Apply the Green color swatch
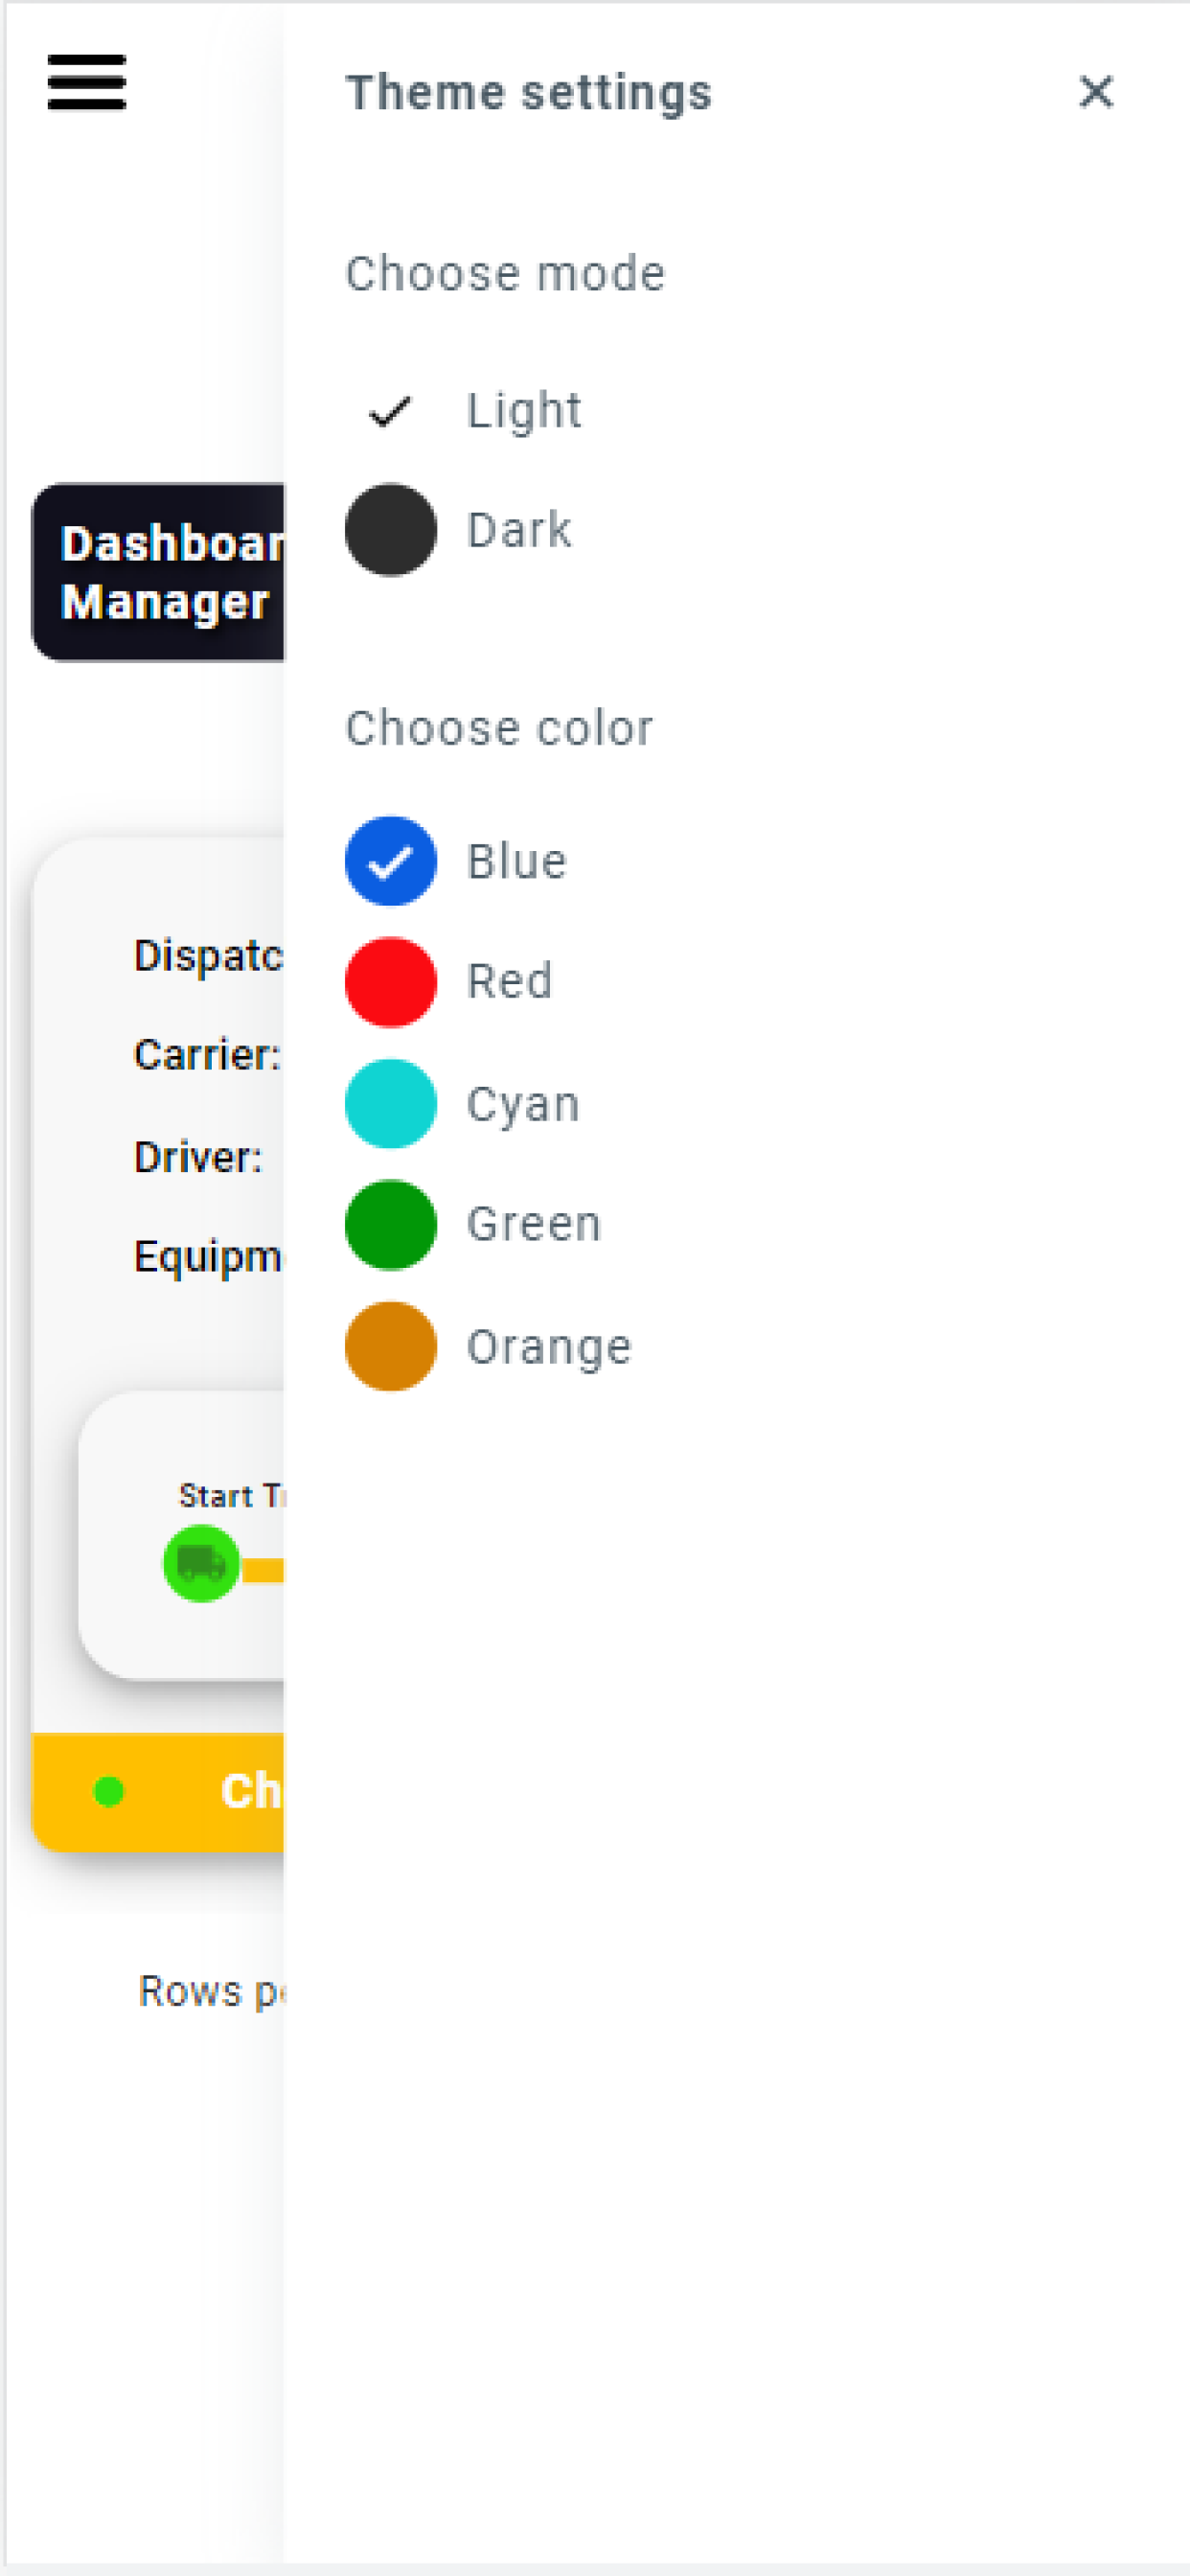Screen dimensions: 1190x2576 pos(390,1225)
